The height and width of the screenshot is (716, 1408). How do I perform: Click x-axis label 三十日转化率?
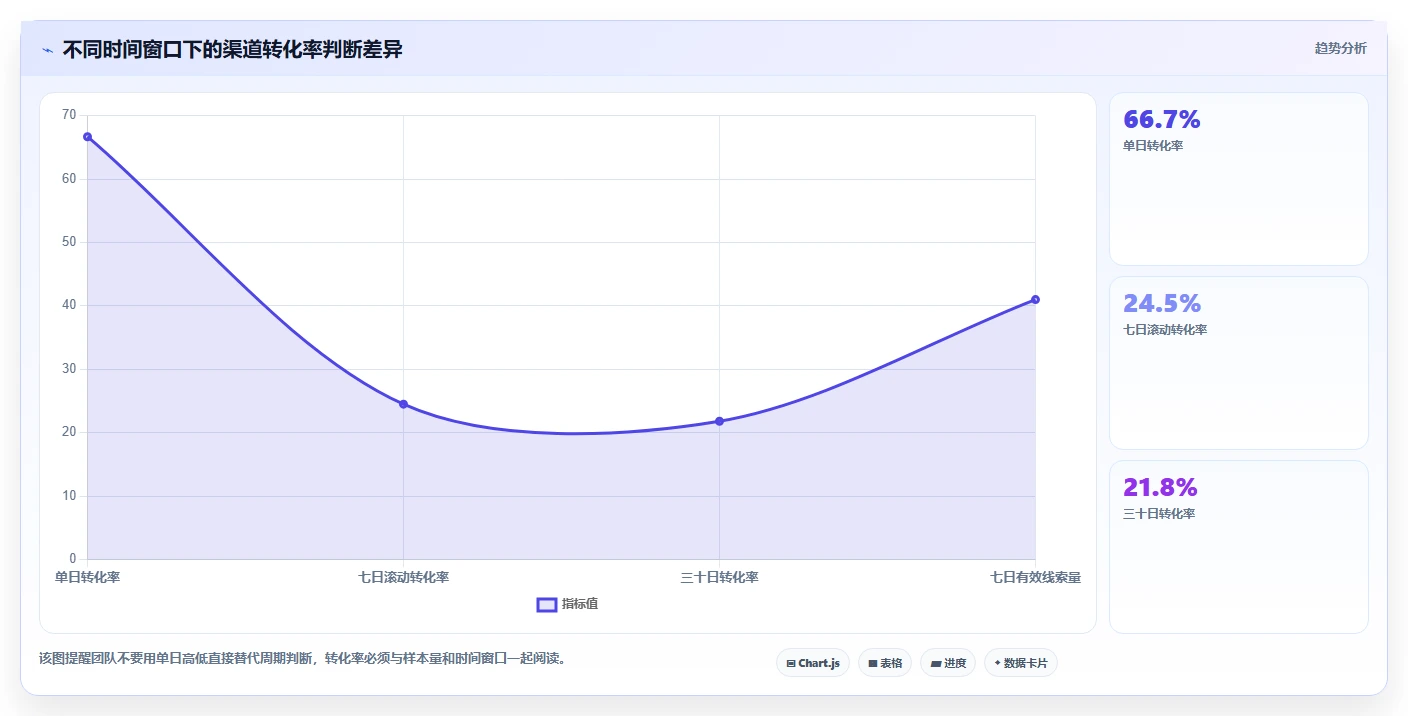coord(719,578)
